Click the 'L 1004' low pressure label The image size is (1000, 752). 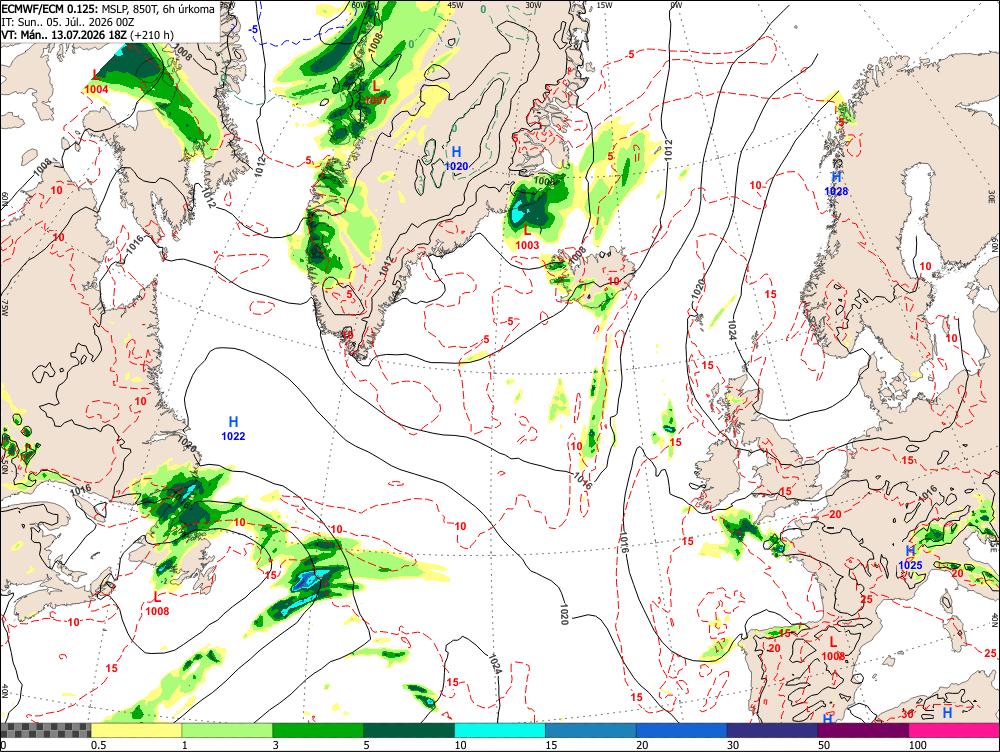96,82
